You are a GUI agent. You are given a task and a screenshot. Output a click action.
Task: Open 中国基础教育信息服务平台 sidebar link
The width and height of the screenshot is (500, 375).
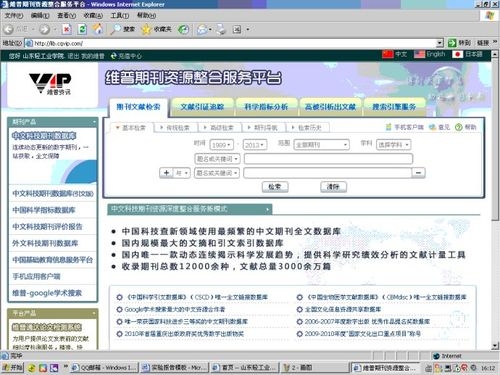[53, 260]
